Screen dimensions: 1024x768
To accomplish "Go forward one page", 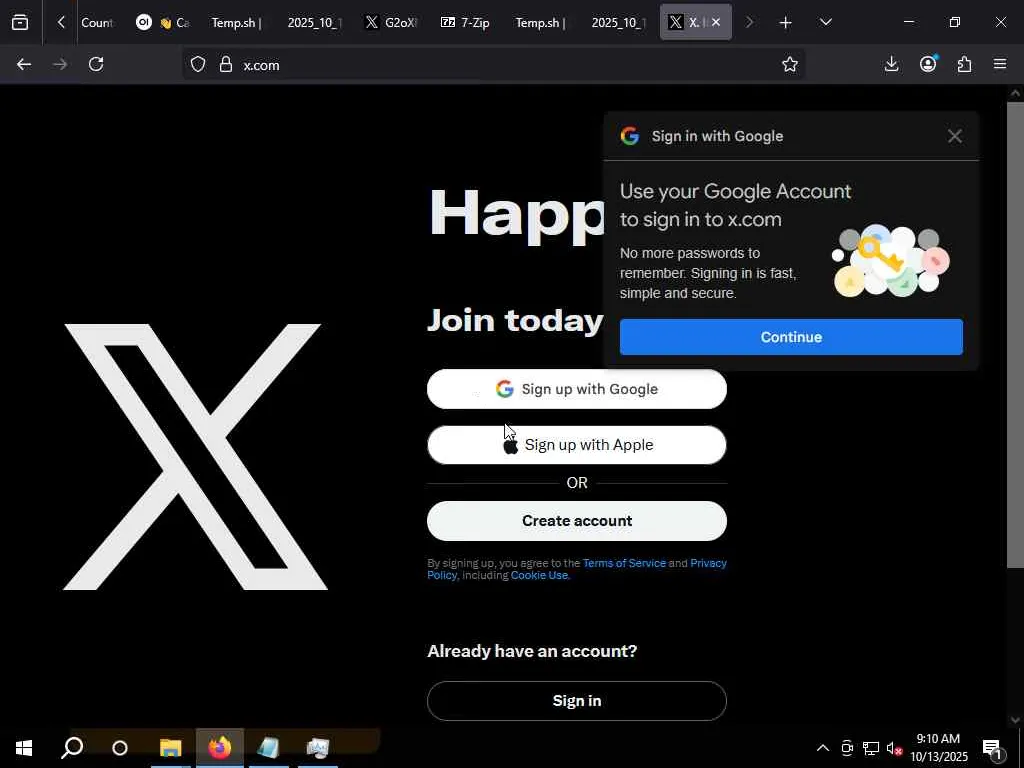I will 60,64.
